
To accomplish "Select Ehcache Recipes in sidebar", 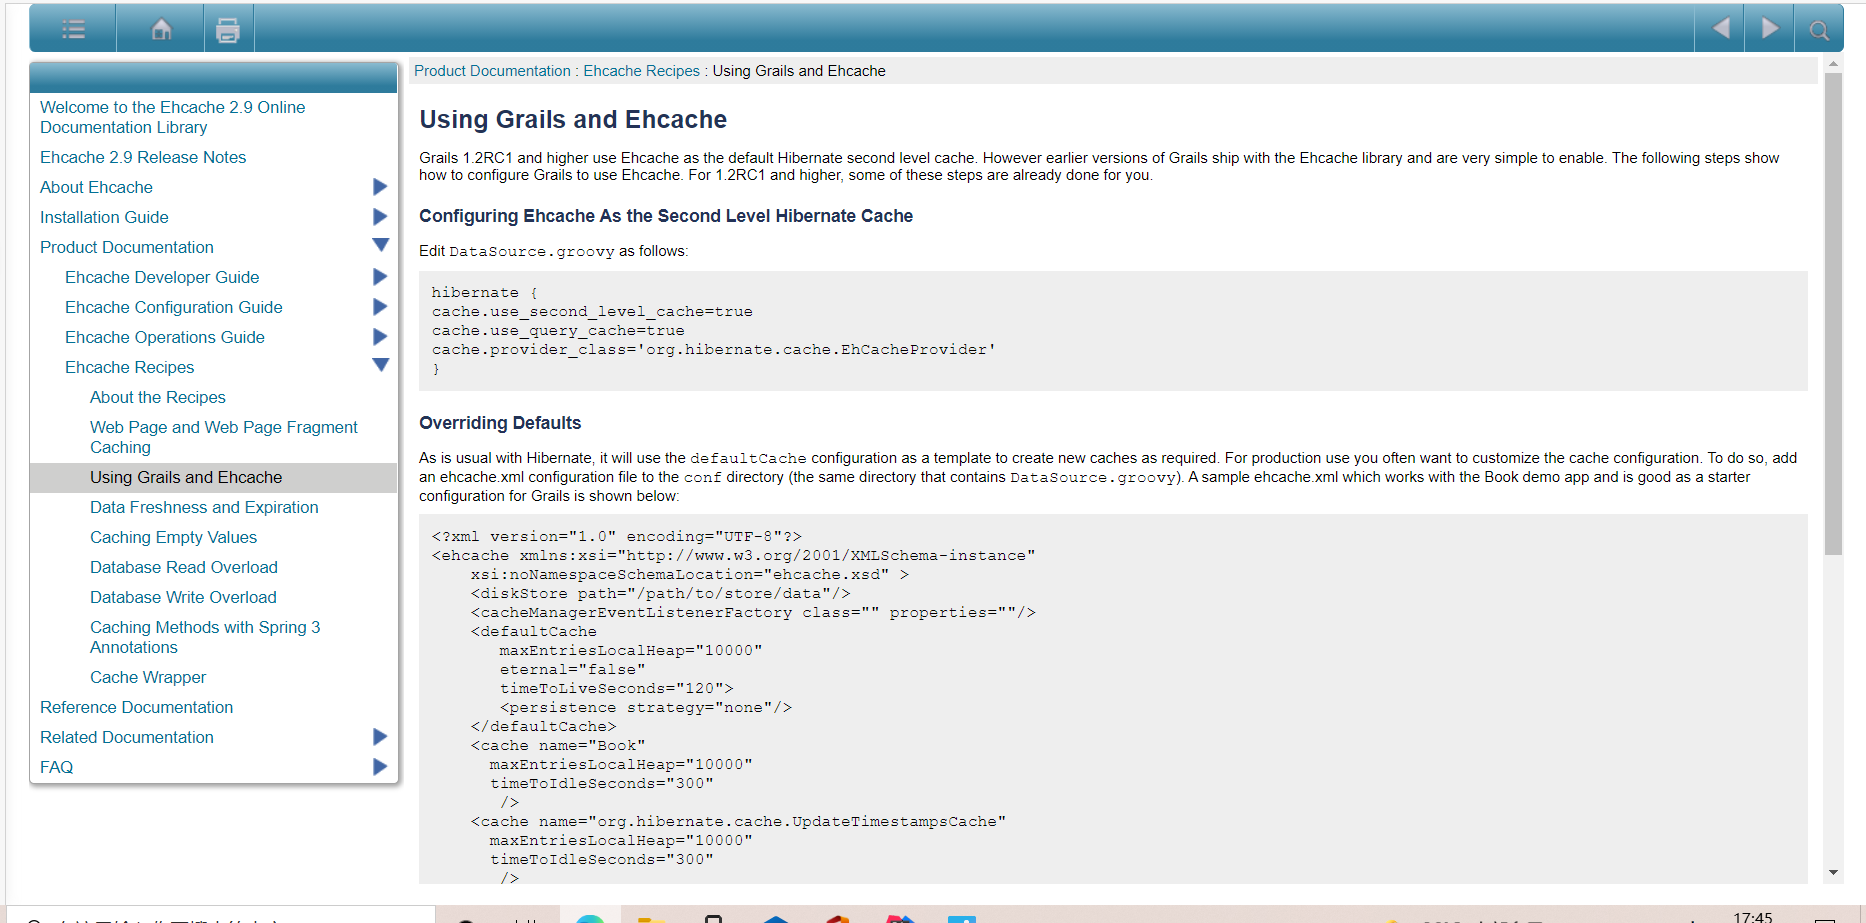I will coord(130,367).
